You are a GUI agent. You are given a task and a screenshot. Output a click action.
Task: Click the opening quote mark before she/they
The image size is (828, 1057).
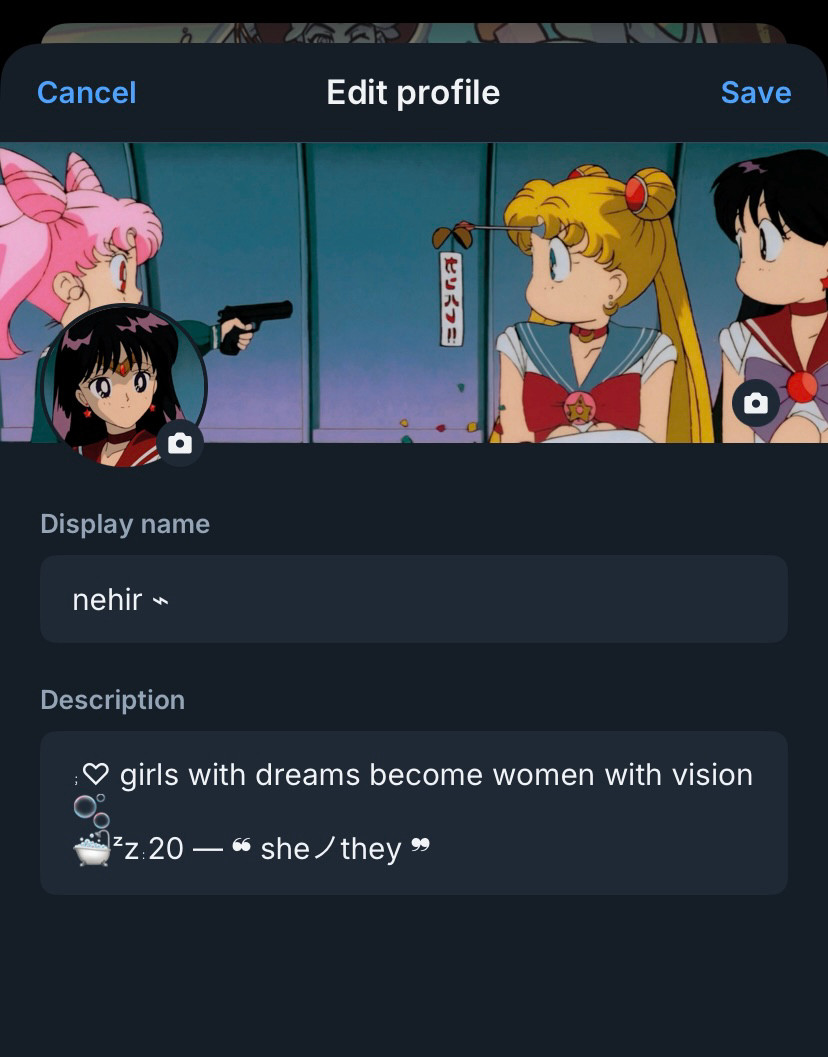tap(241, 846)
